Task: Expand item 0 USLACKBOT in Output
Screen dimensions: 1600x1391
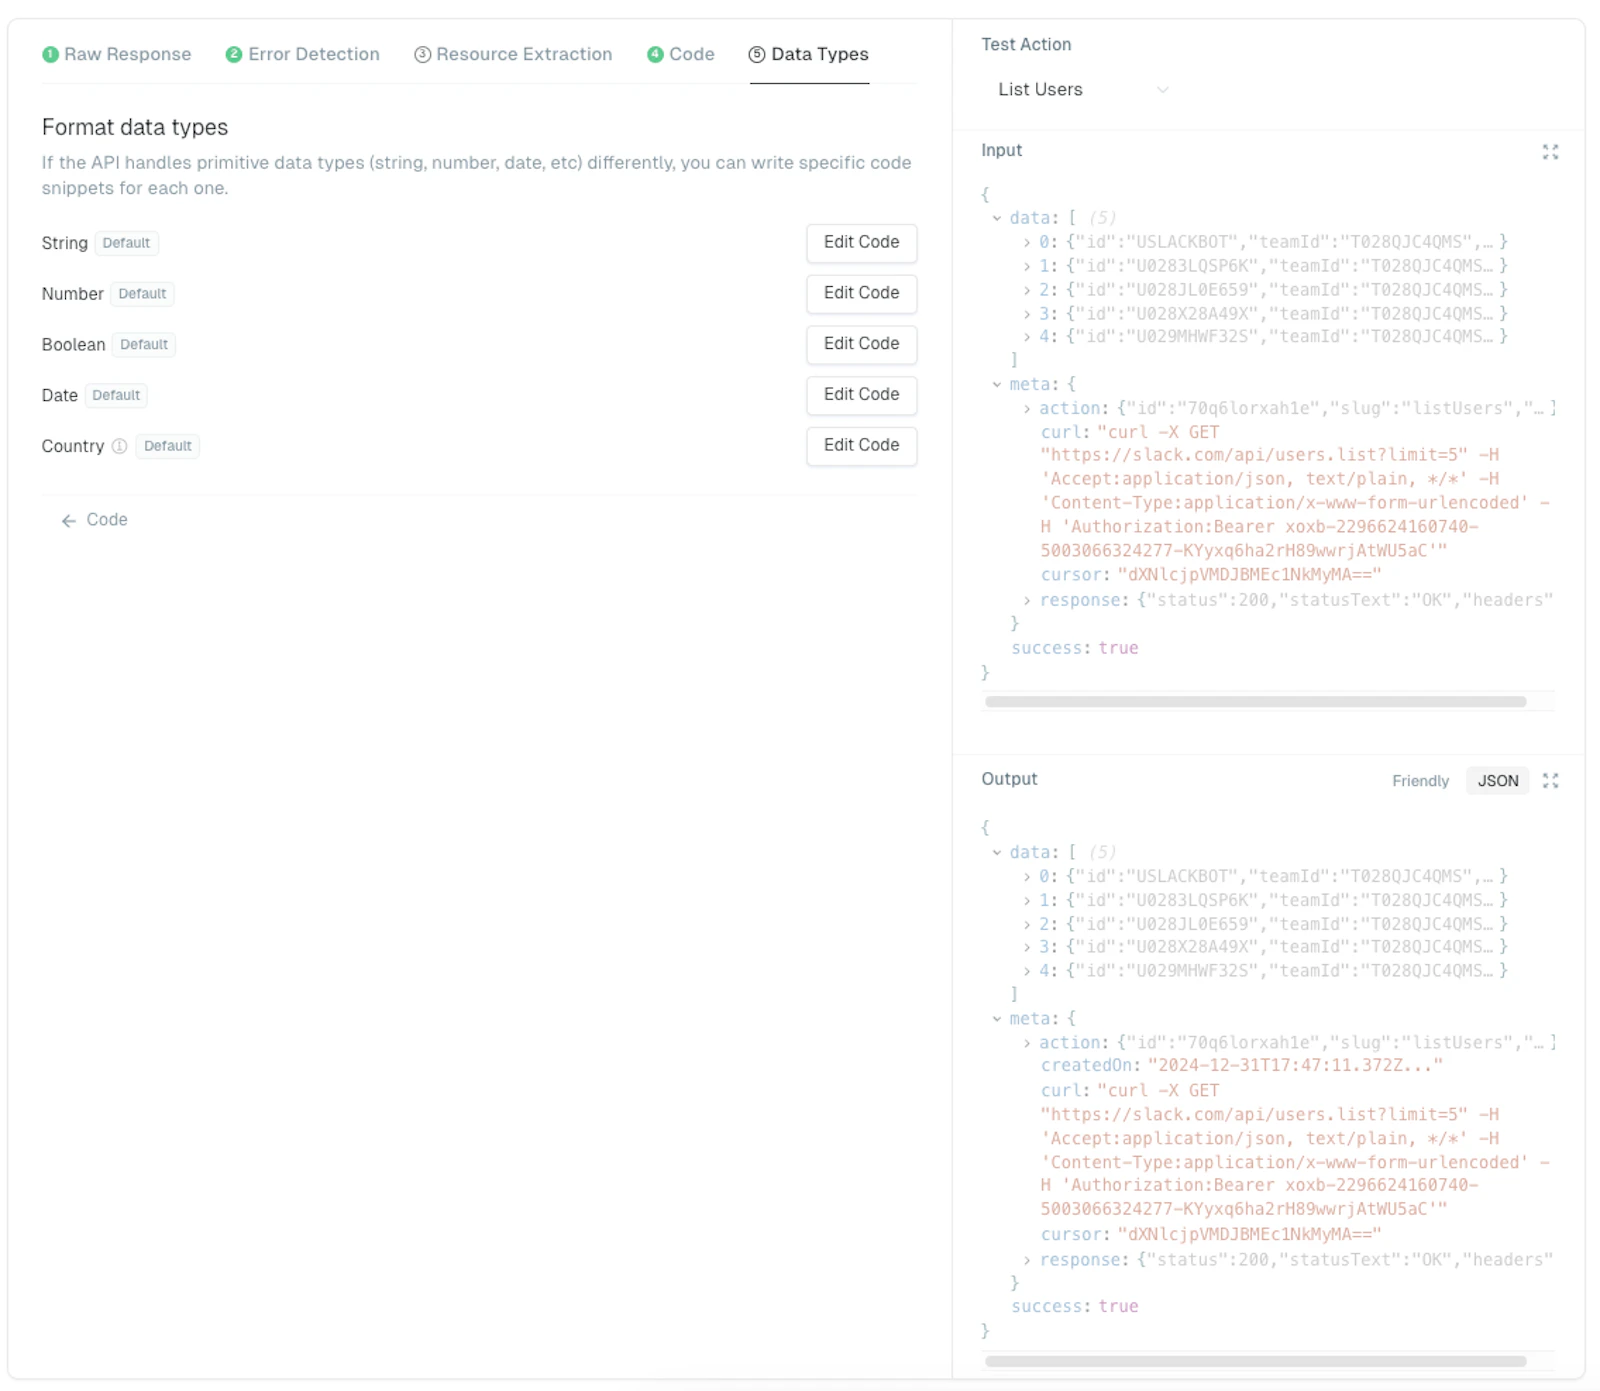Action: point(1027,876)
